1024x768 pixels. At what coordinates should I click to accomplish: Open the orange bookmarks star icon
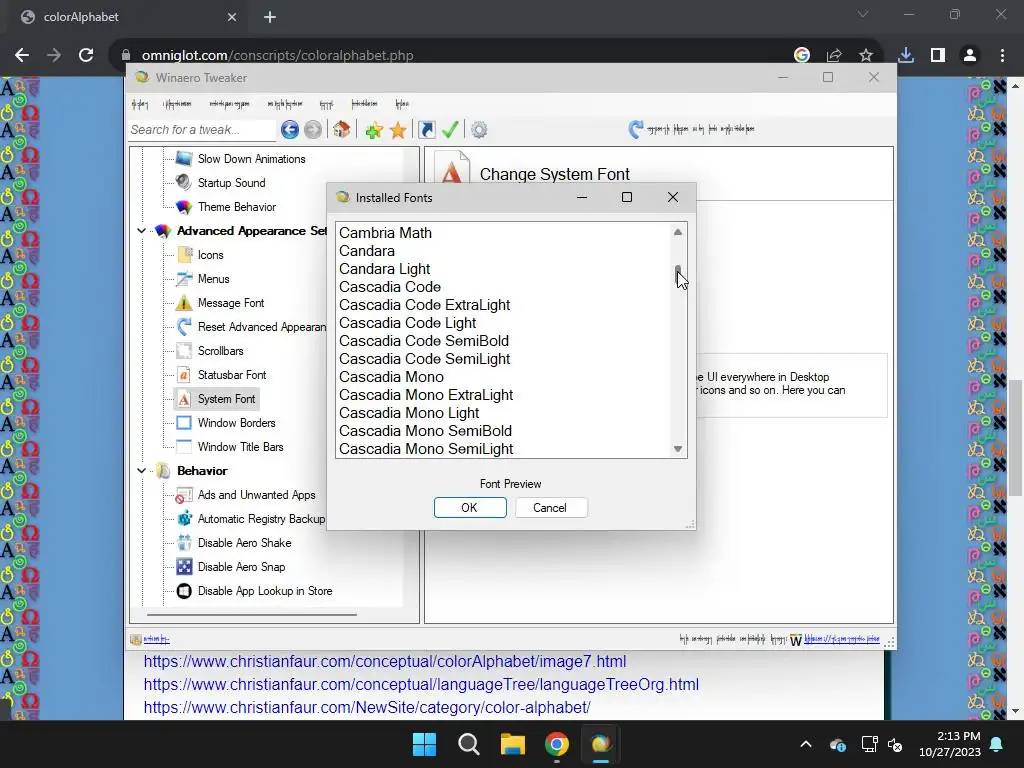[398, 130]
